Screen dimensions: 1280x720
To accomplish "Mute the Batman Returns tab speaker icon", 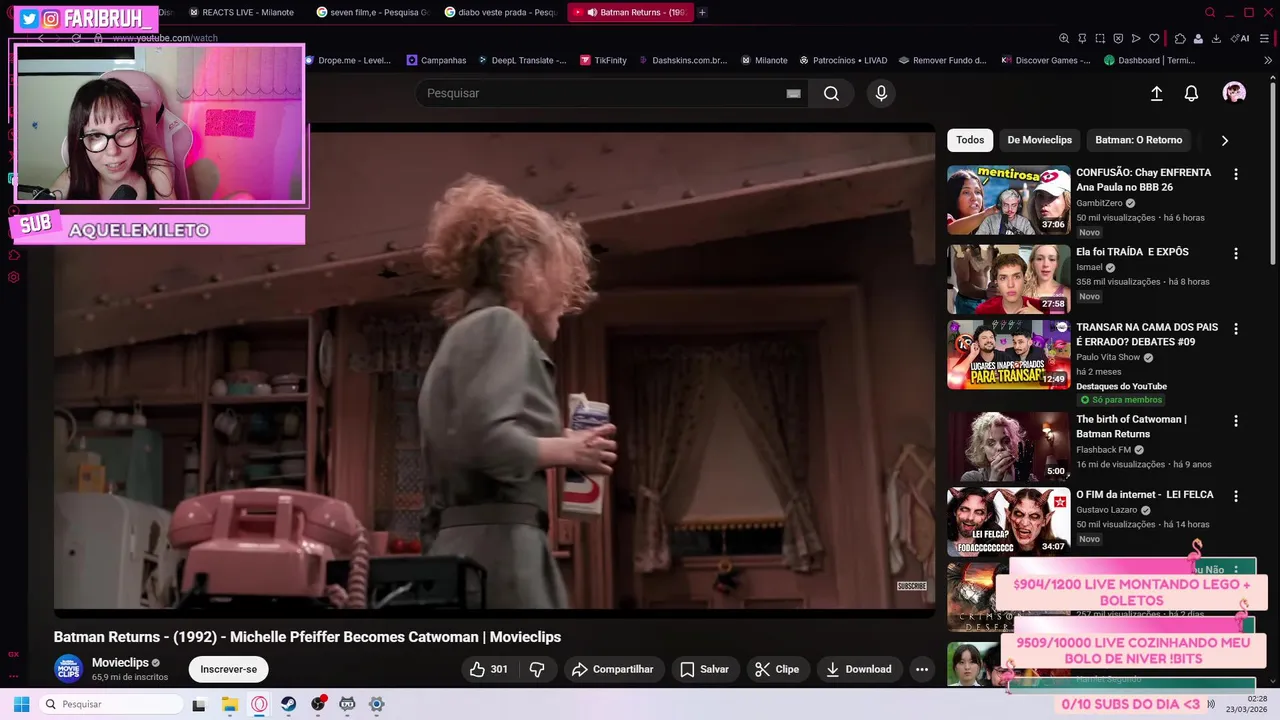I will coord(592,12).
